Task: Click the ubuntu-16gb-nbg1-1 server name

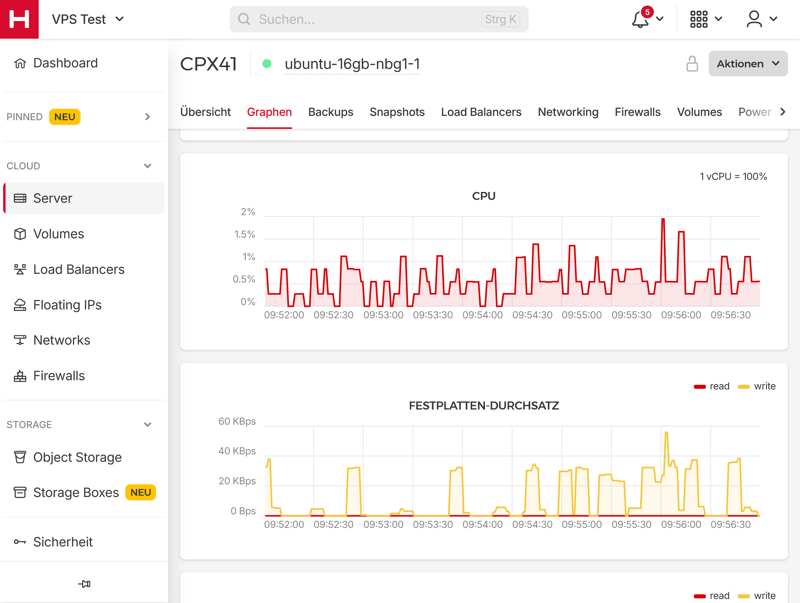Action: pos(352,64)
